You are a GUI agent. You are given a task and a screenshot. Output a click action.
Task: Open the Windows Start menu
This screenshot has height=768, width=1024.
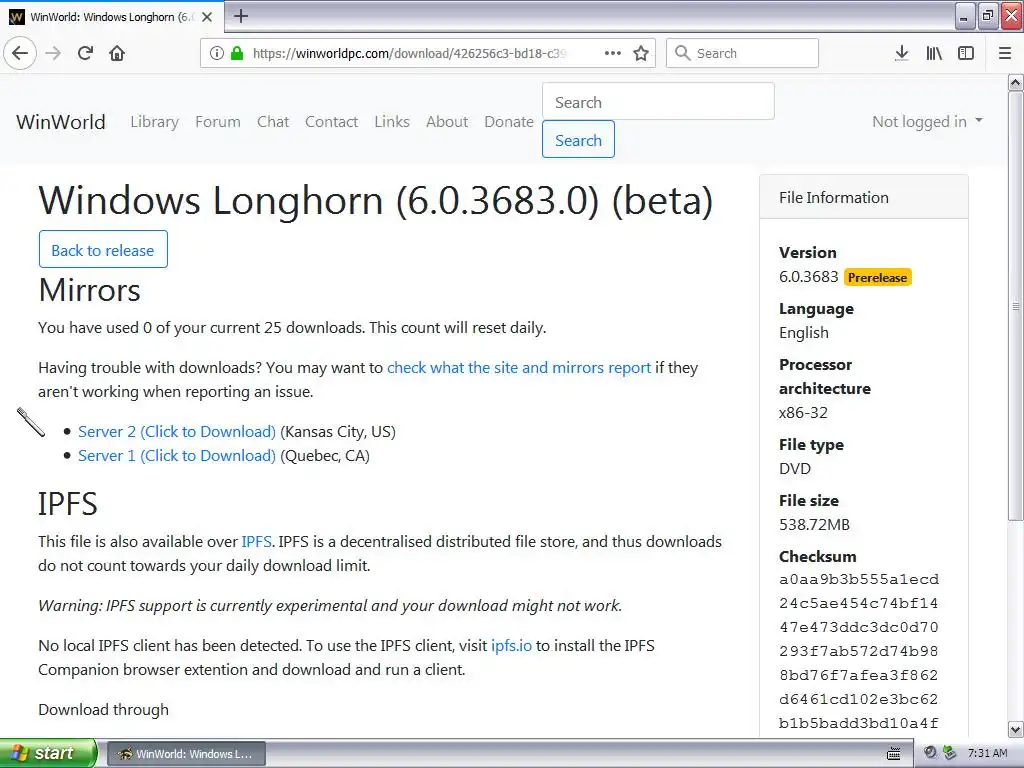tap(48, 753)
